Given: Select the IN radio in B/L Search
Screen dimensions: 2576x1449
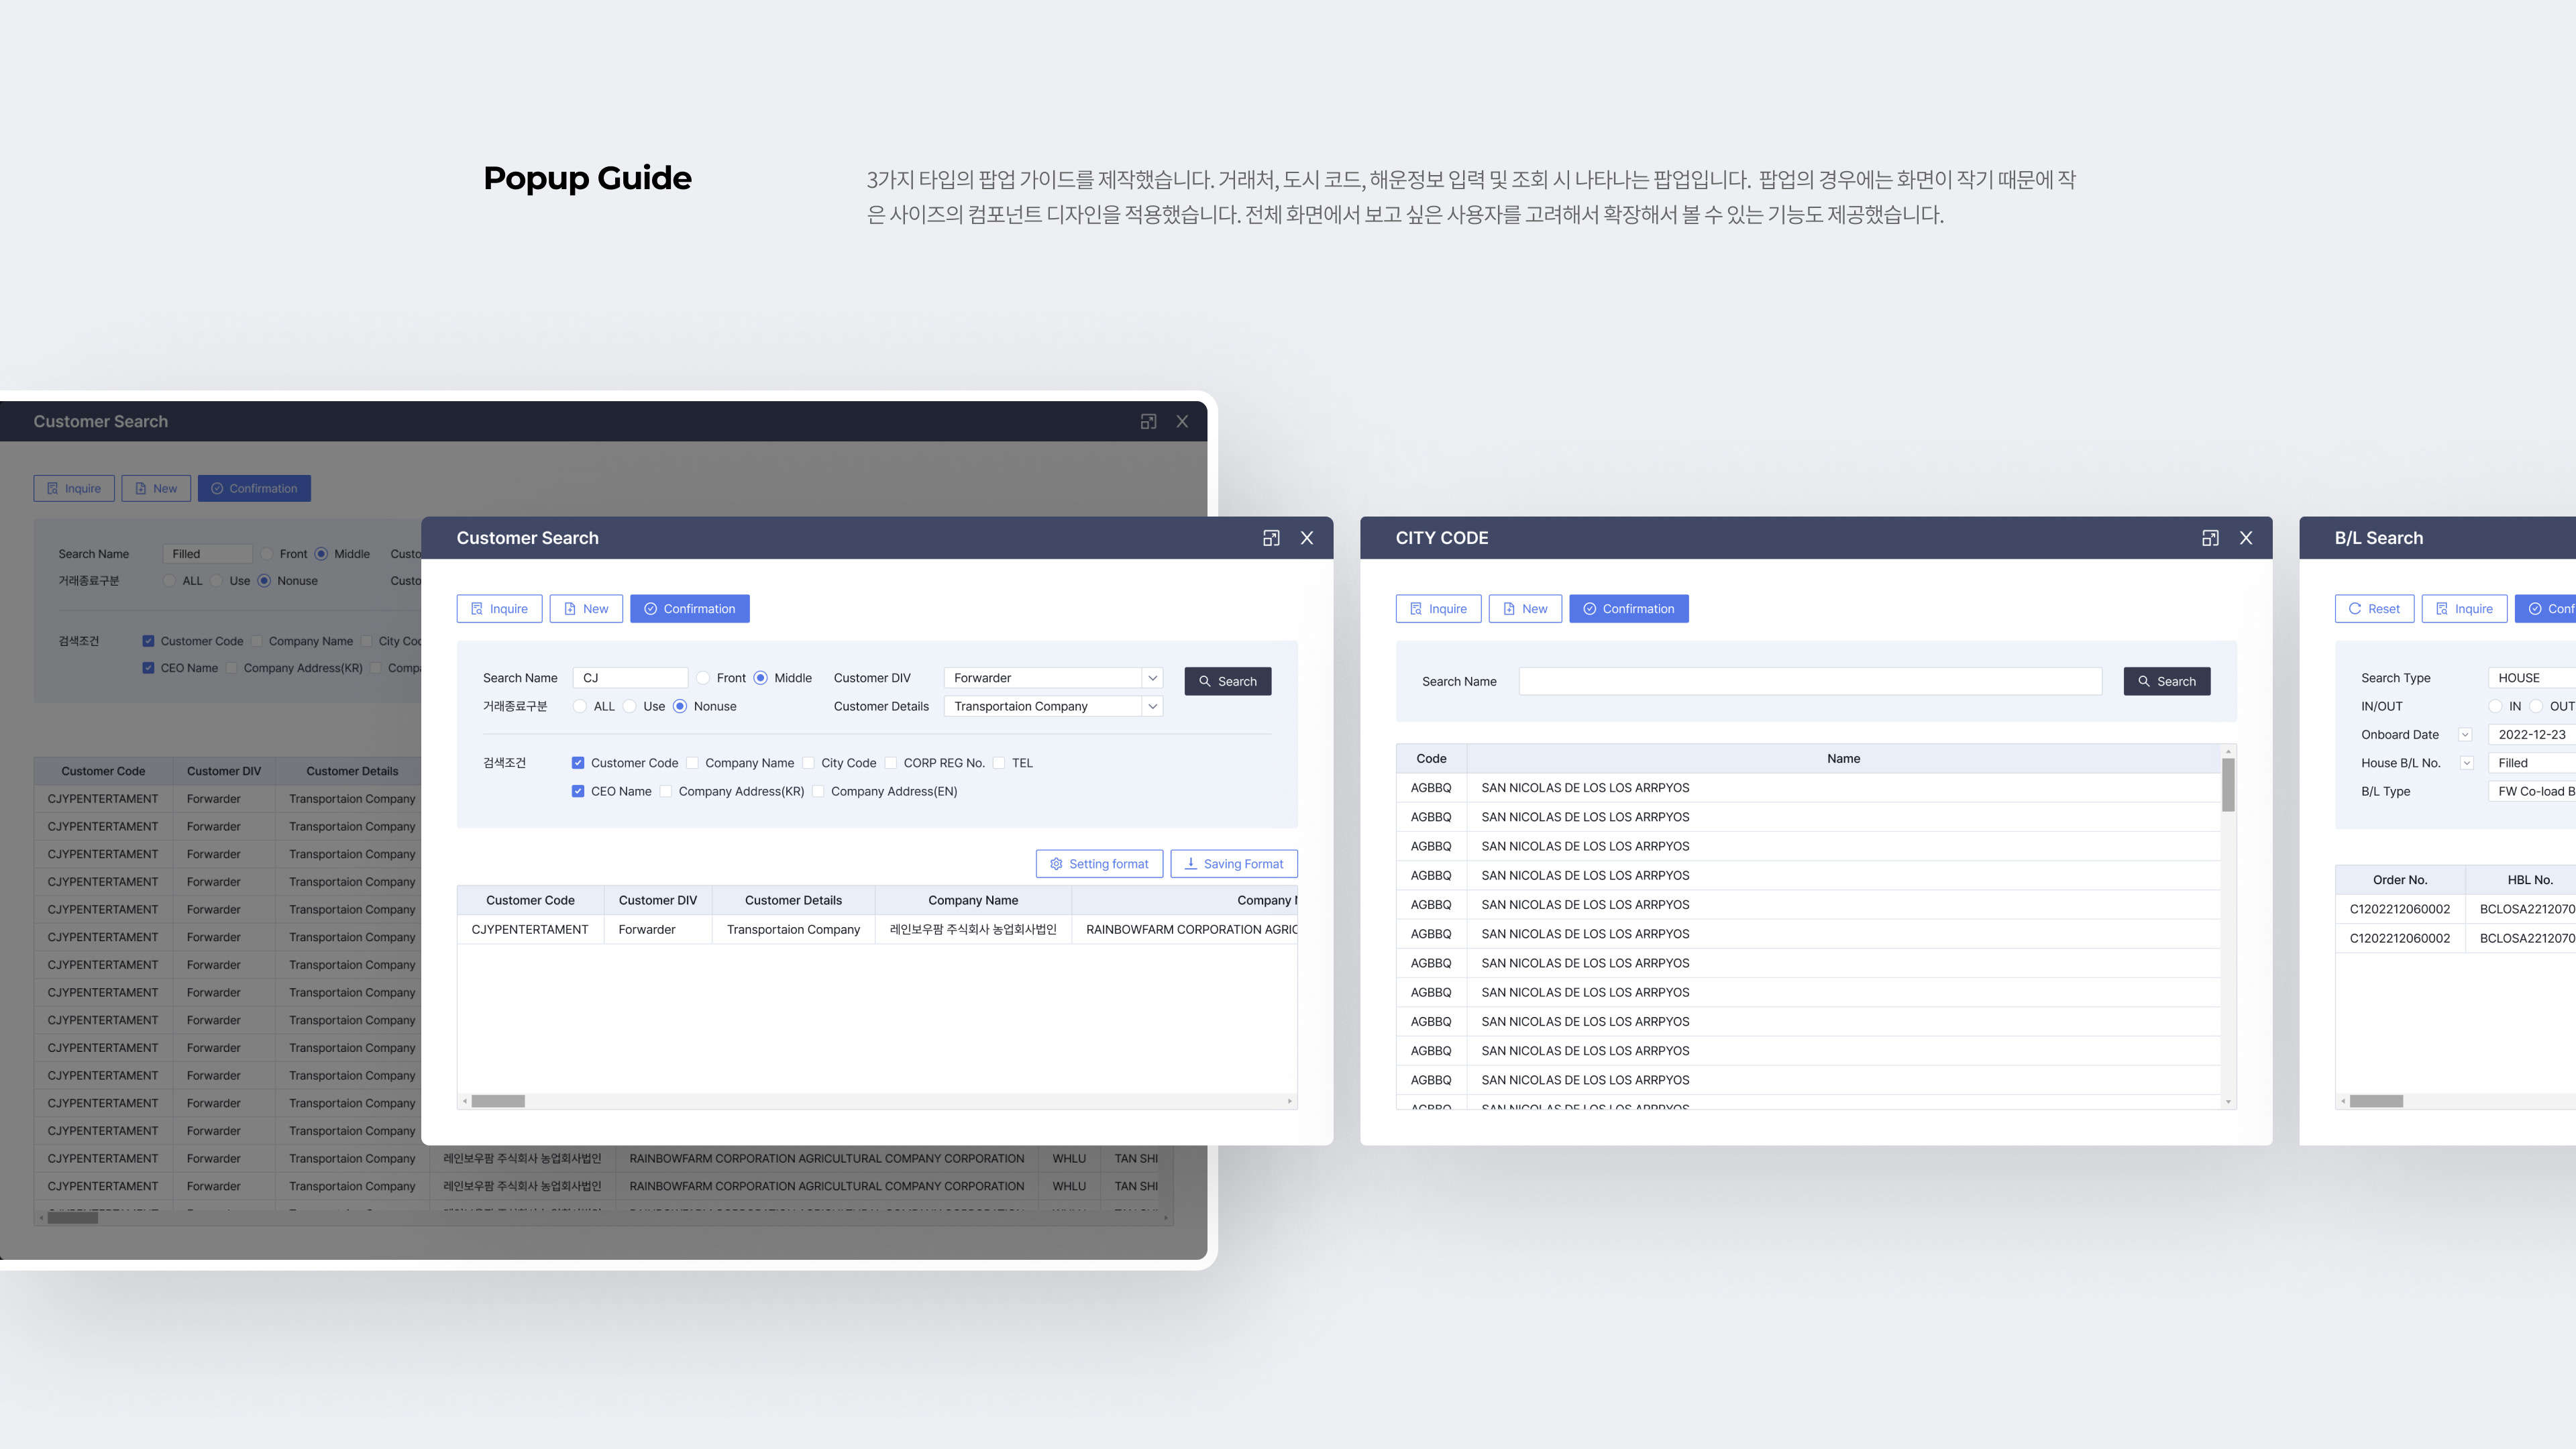Looking at the screenshot, I should [x=2495, y=706].
